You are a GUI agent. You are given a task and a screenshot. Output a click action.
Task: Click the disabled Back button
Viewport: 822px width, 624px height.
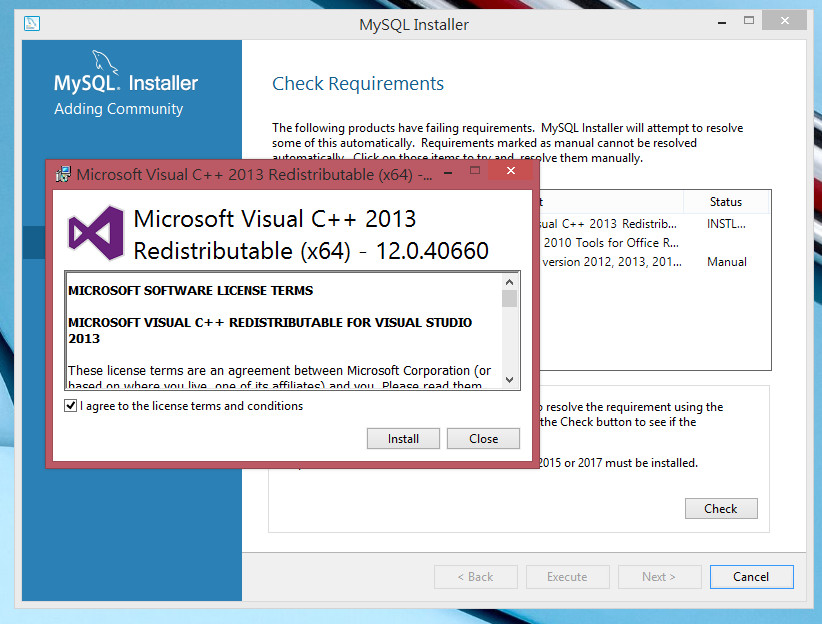(475, 577)
